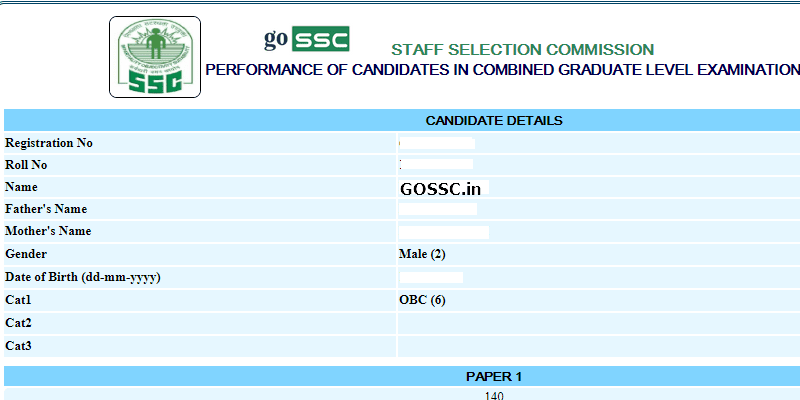This screenshot has height=400, width=800.
Task: Click the Roll No value field
Action: [x=437, y=164]
